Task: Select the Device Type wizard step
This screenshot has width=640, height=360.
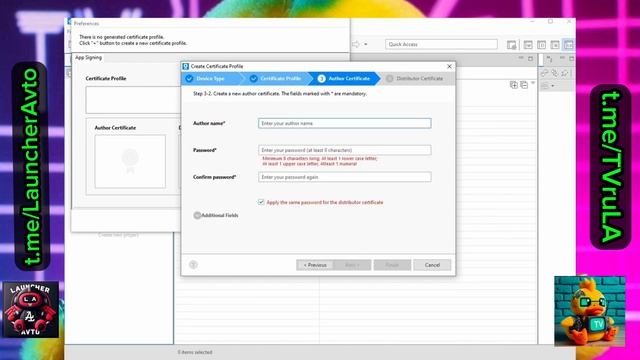Action: (x=211, y=78)
